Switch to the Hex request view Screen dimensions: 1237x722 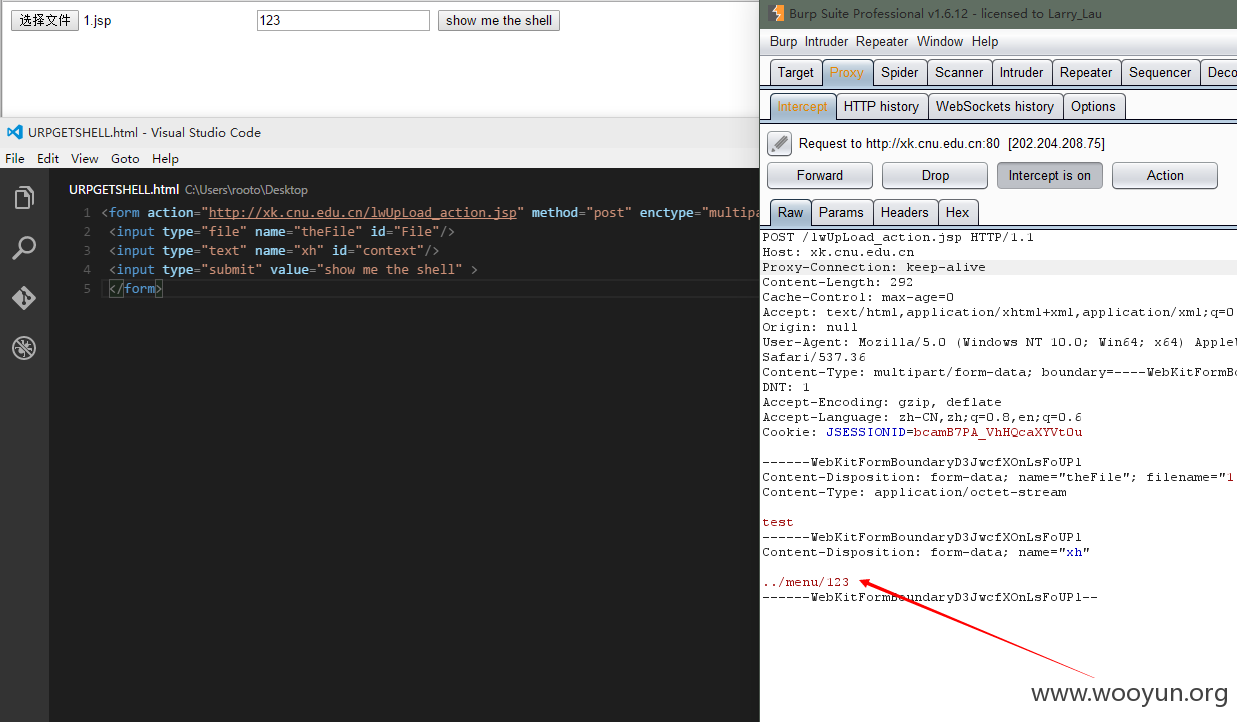click(957, 212)
